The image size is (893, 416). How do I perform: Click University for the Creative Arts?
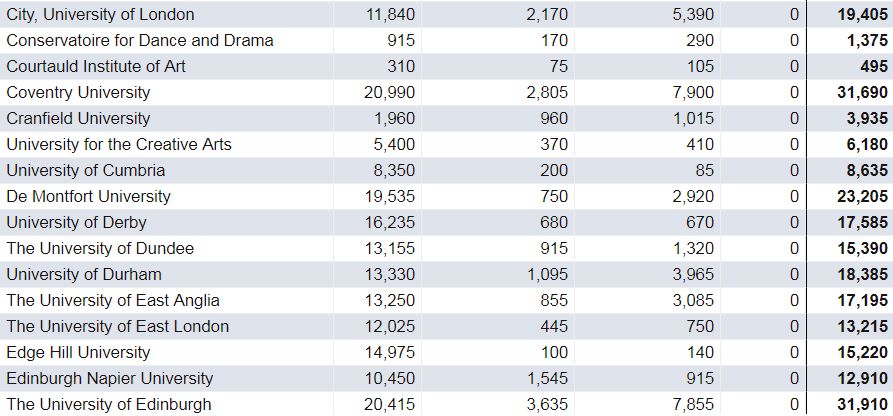[118, 145]
